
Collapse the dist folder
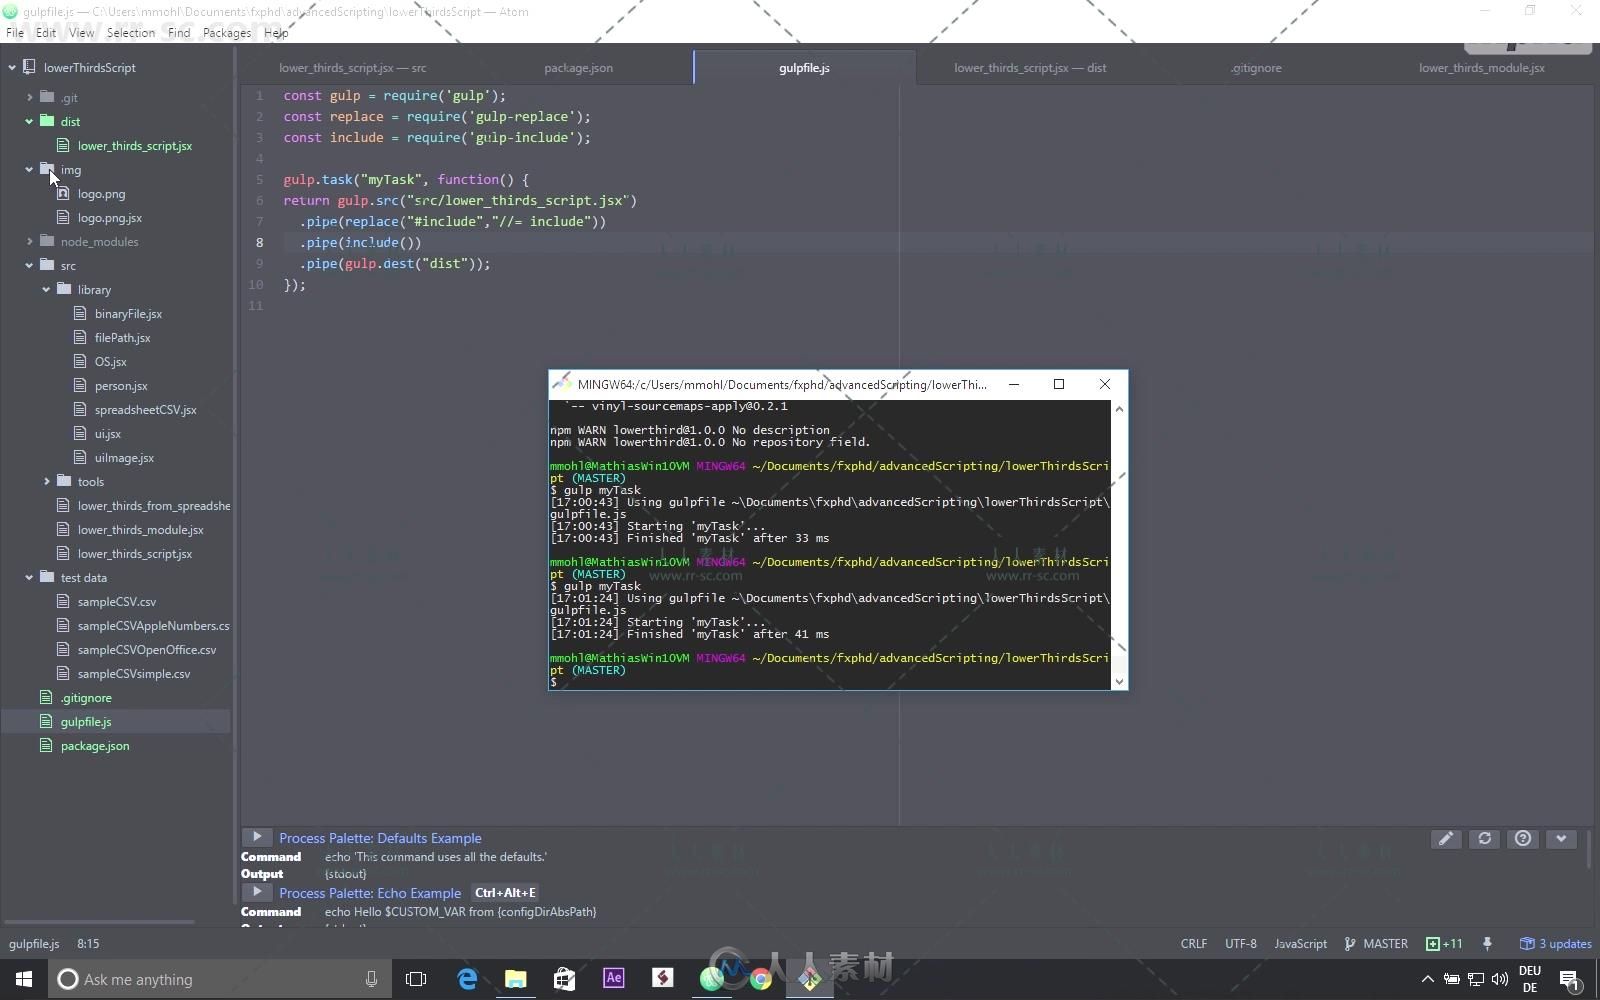click(29, 122)
